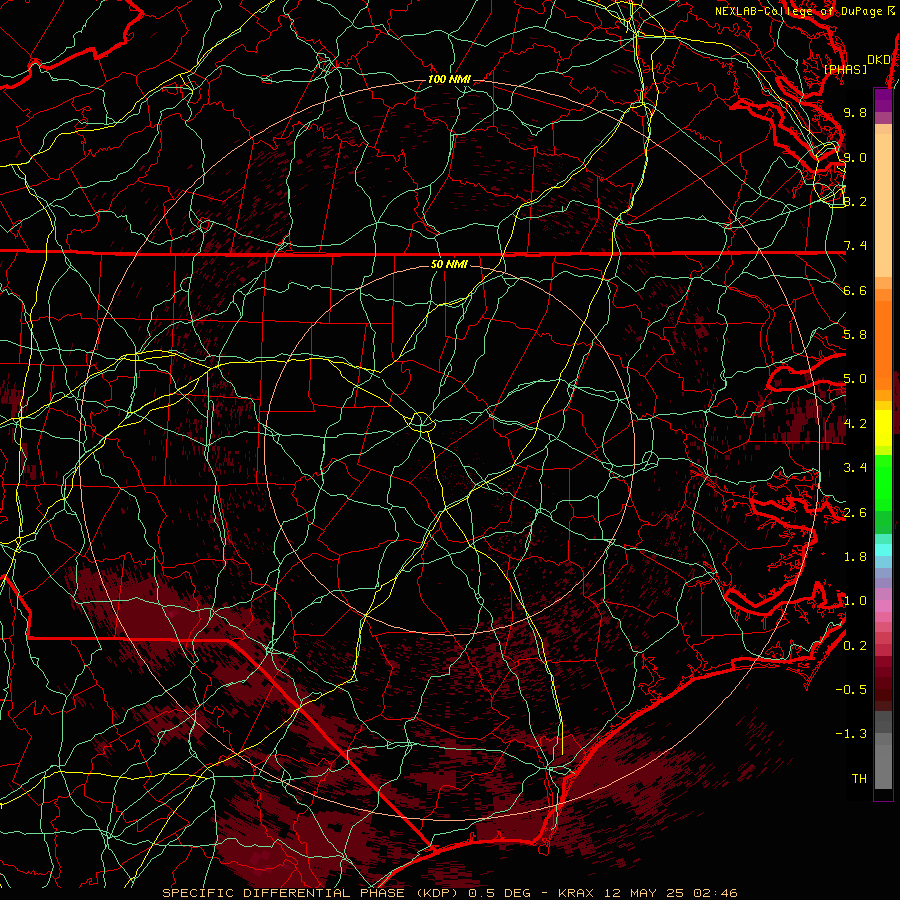The image size is (900, 900).
Task: Click the 5.8 scale value
Action: tap(855, 335)
